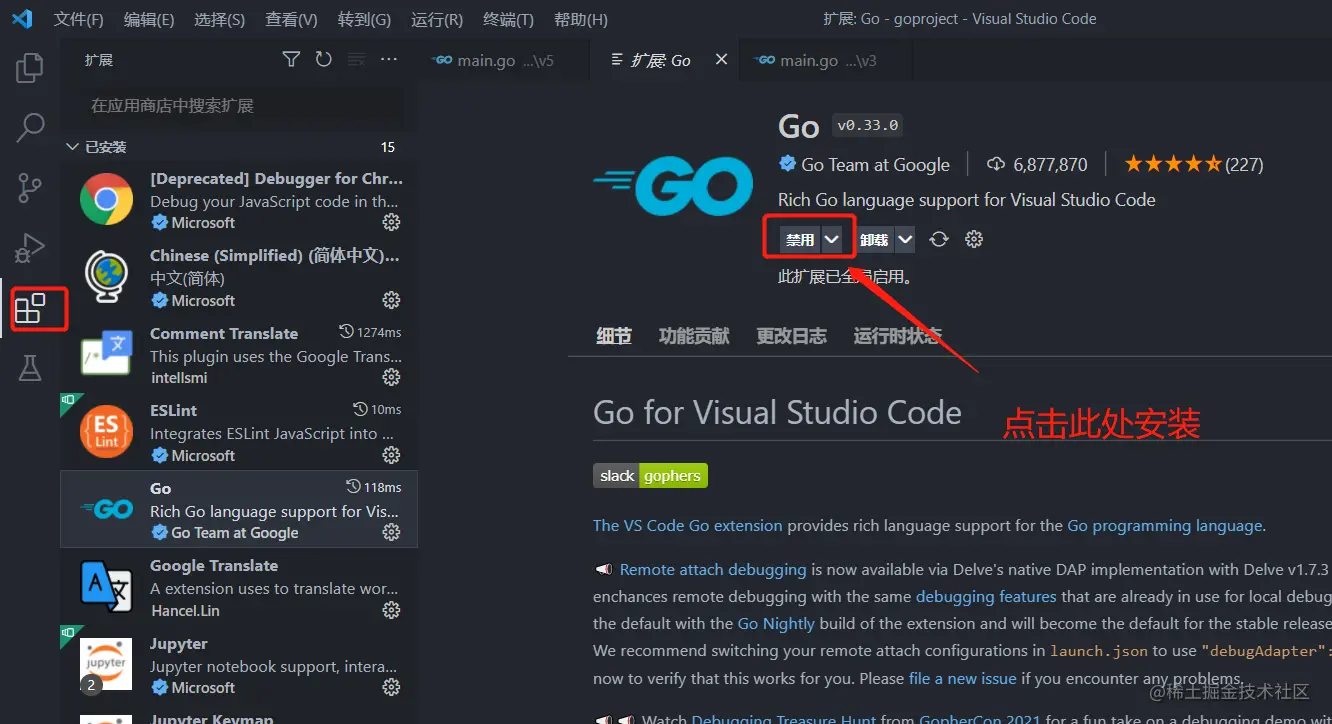Open the Remote attach debugging link
1332x724 pixels.
(713, 569)
